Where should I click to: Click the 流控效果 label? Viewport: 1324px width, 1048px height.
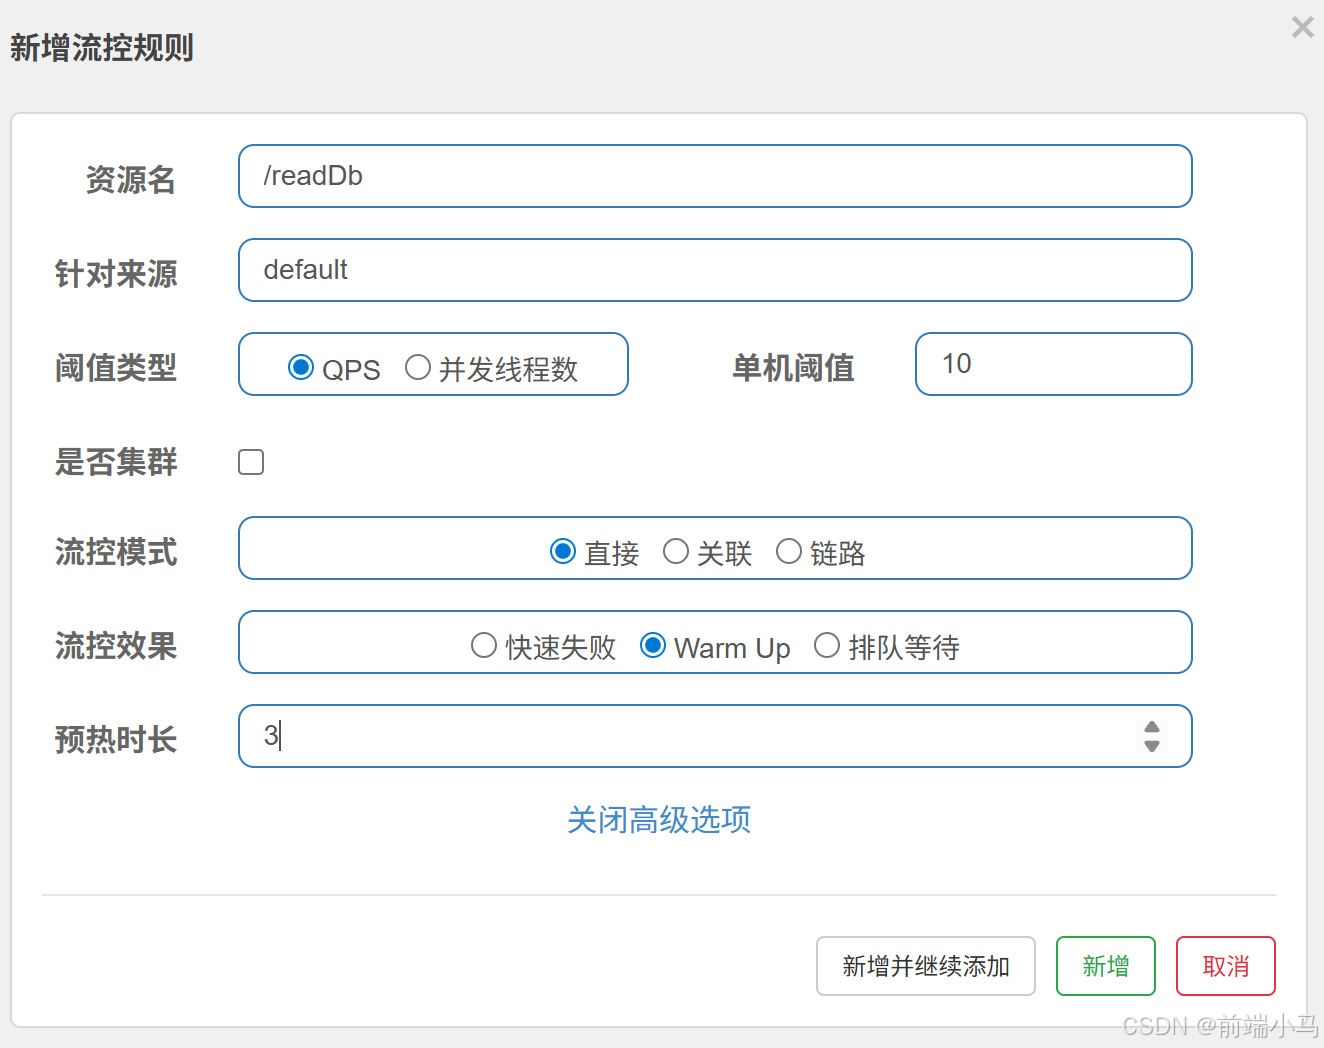pyautogui.click(x=116, y=646)
